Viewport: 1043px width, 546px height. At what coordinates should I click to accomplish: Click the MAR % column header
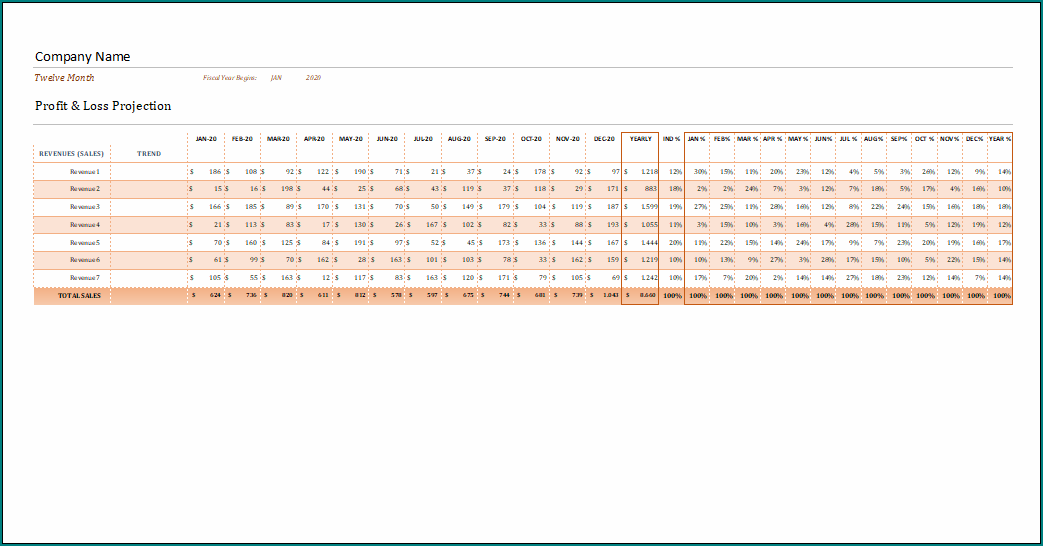(x=747, y=139)
